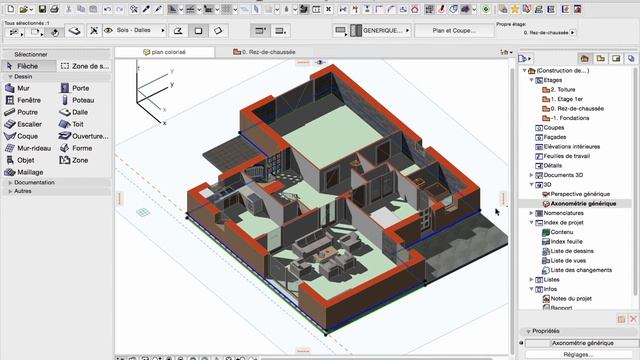Viewport: 640px width, 360px height.
Task: Toggle the rotated rectangle geometry method
Action: tap(218, 31)
